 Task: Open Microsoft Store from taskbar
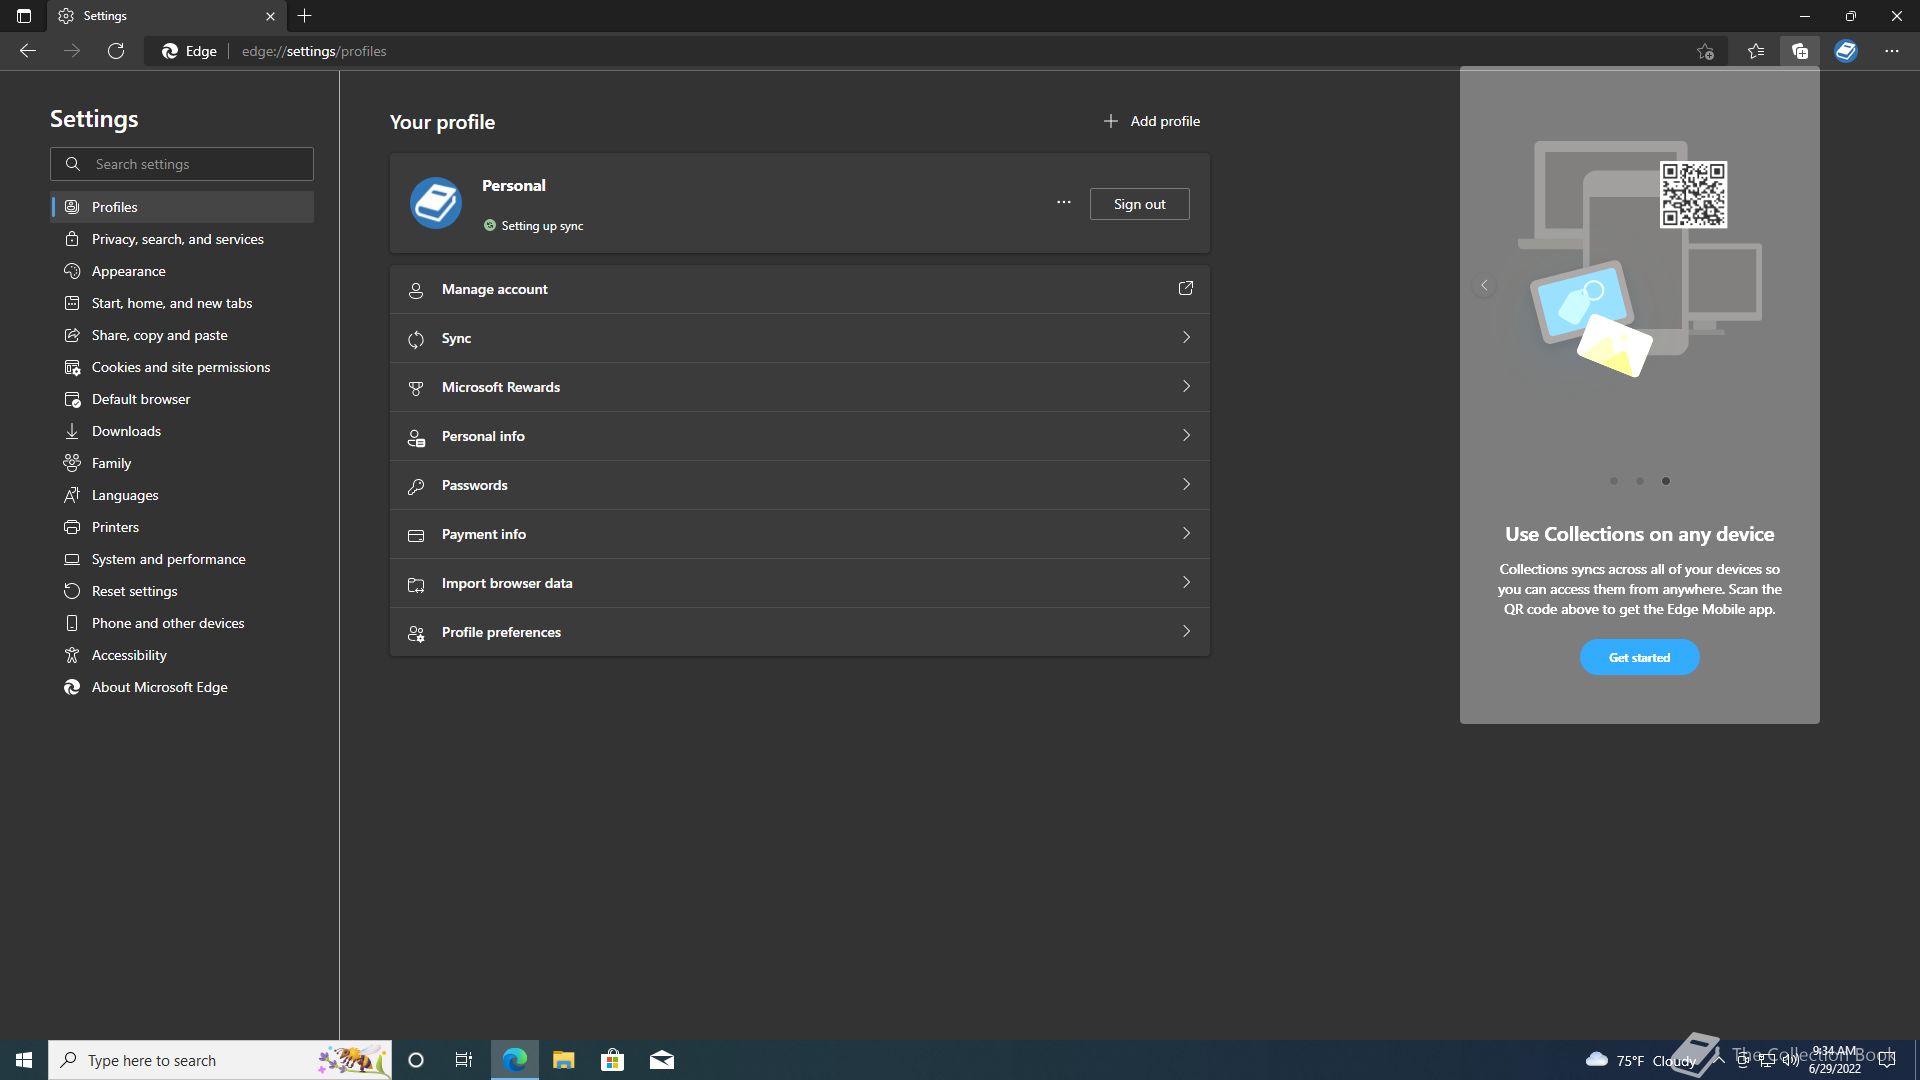(x=612, y=1060)
